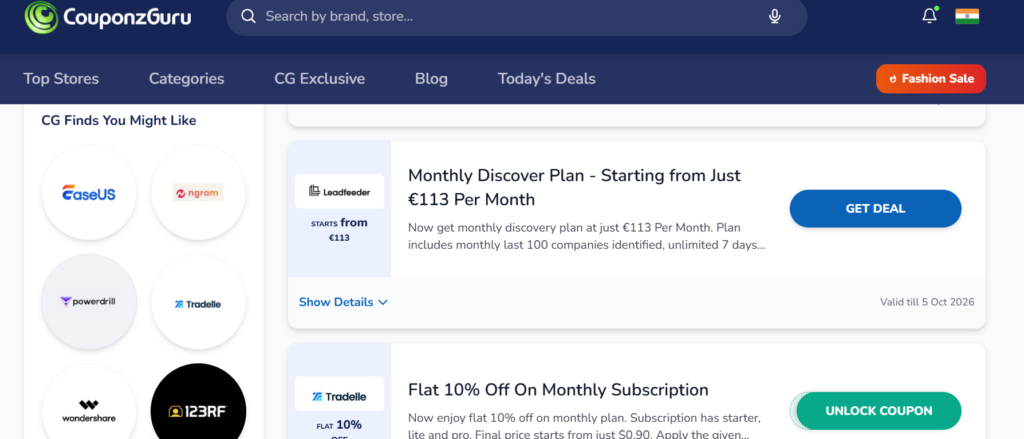Click the CouponzGuru logo
The image size is (1024, 439).
pos(108,16)
